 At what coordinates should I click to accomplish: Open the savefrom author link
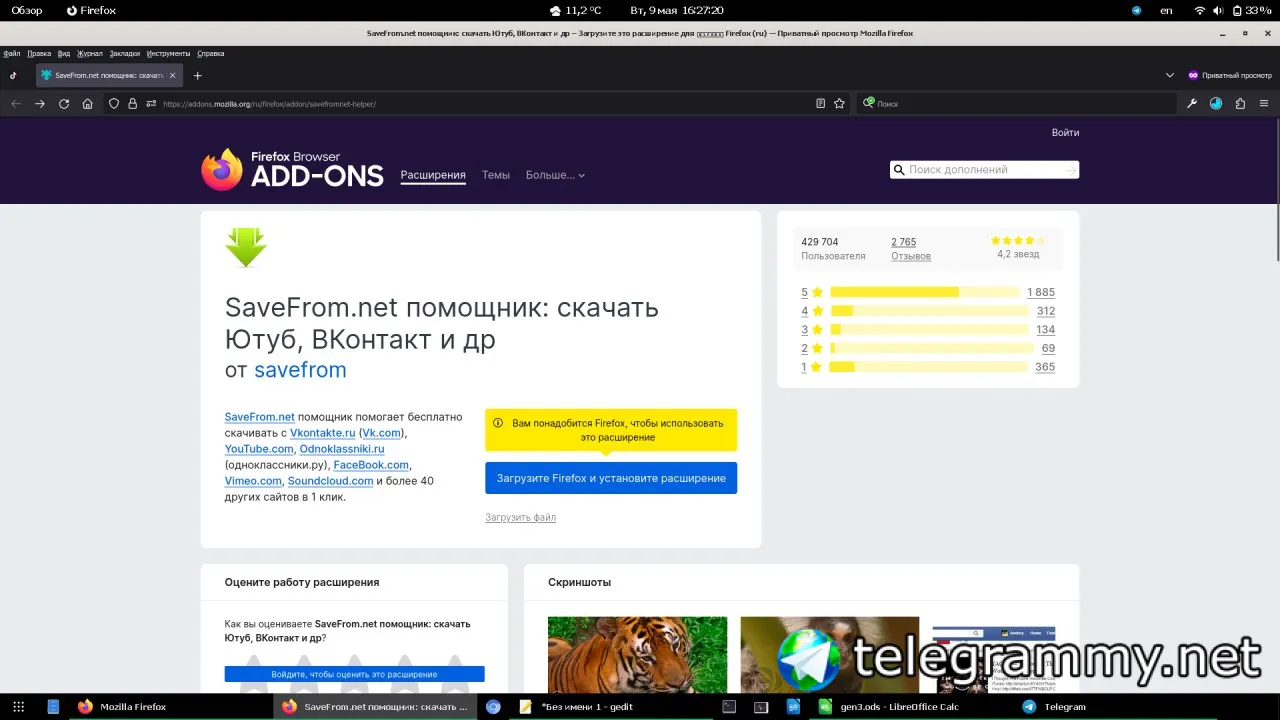[x=300, y=370]
